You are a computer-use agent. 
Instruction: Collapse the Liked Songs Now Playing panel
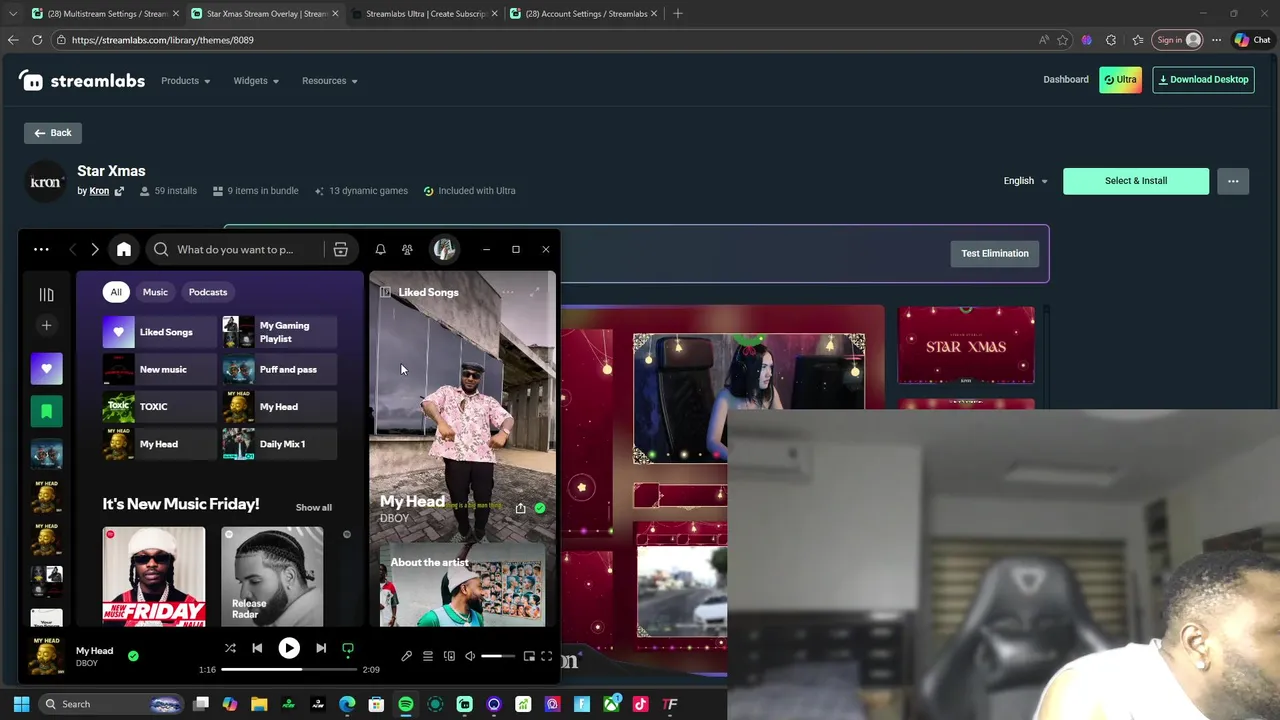(x=385, y=292)
